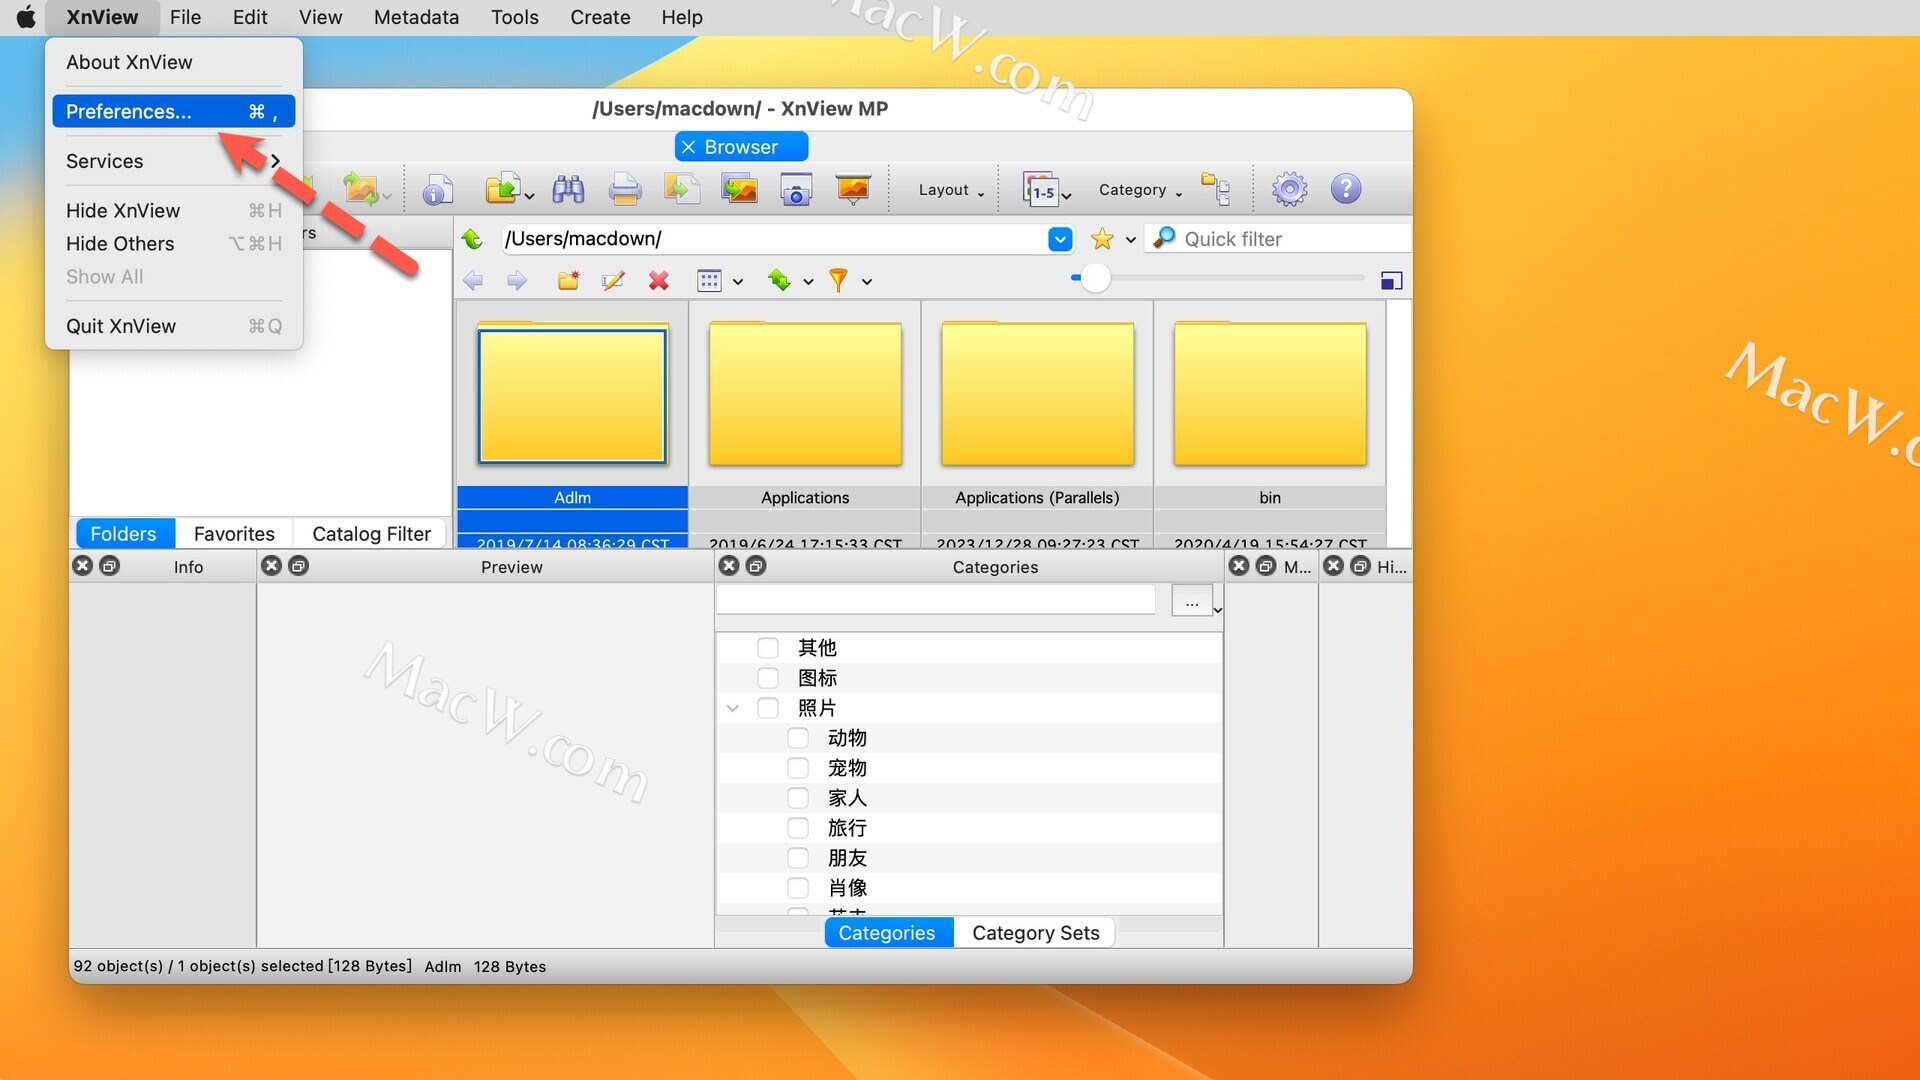
Task: Click the Forward navigation arrow
Action: pyautogui.click(x=517, y=281)
